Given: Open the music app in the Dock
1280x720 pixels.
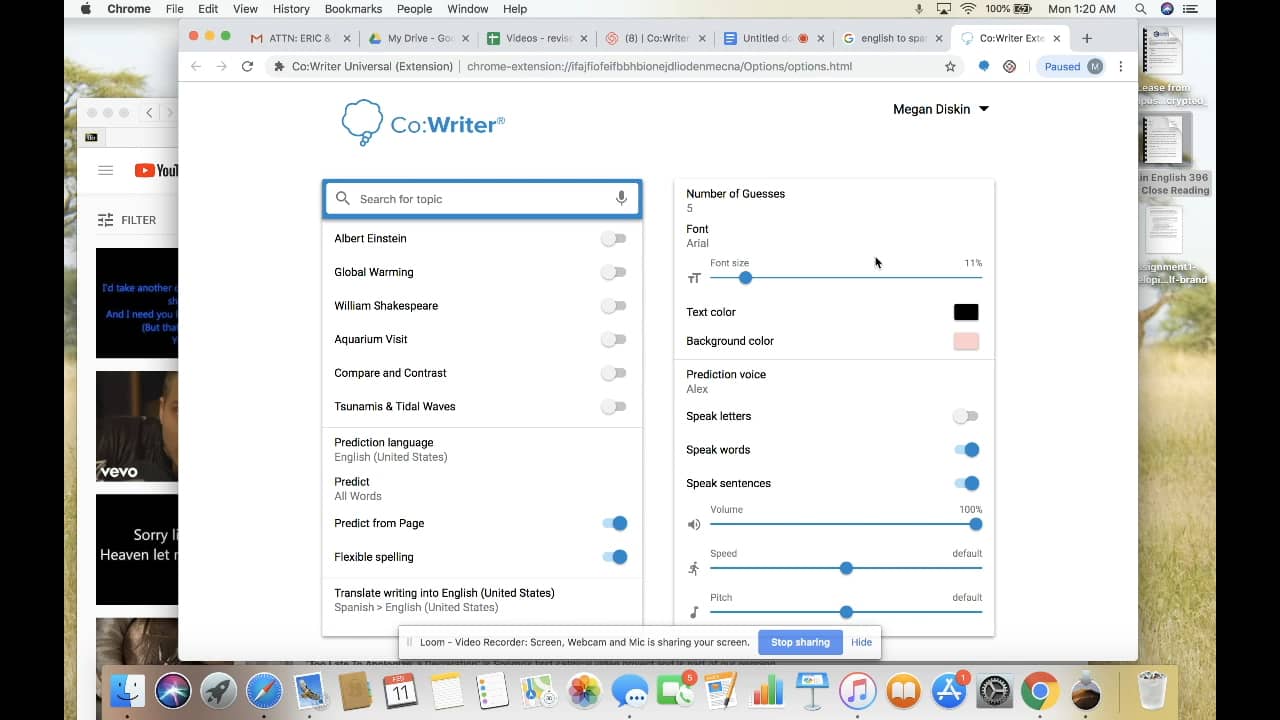Looking at the screenshot, I should click(857, 691).
